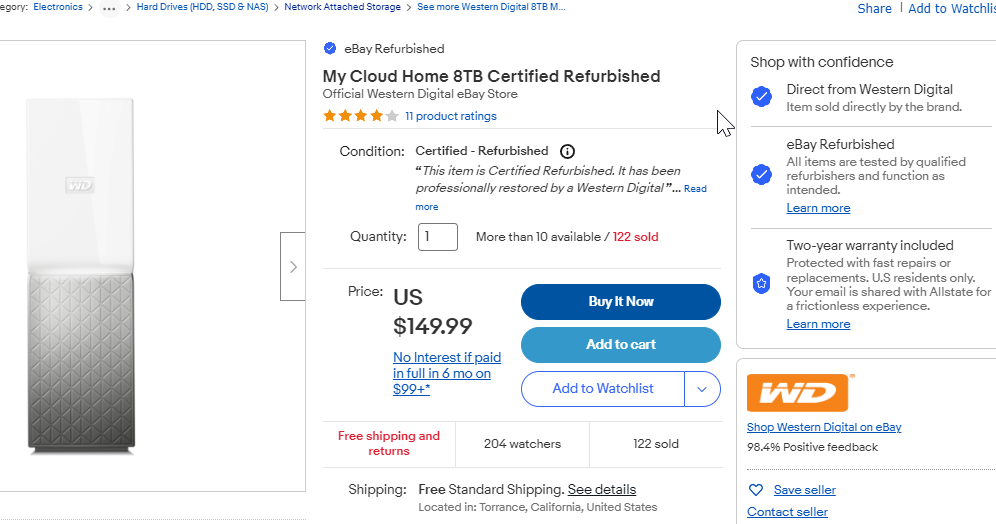Click the two-year warranty shield icon
Image resolution: width=996 pixels, height=524 pixels.
pos(762,283)
